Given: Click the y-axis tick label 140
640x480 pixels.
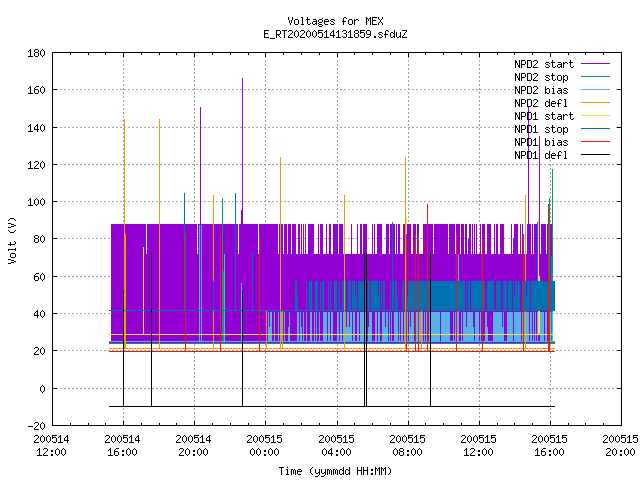Looking at the screenshot, I should pyautogui.click(x=36, y=128).
